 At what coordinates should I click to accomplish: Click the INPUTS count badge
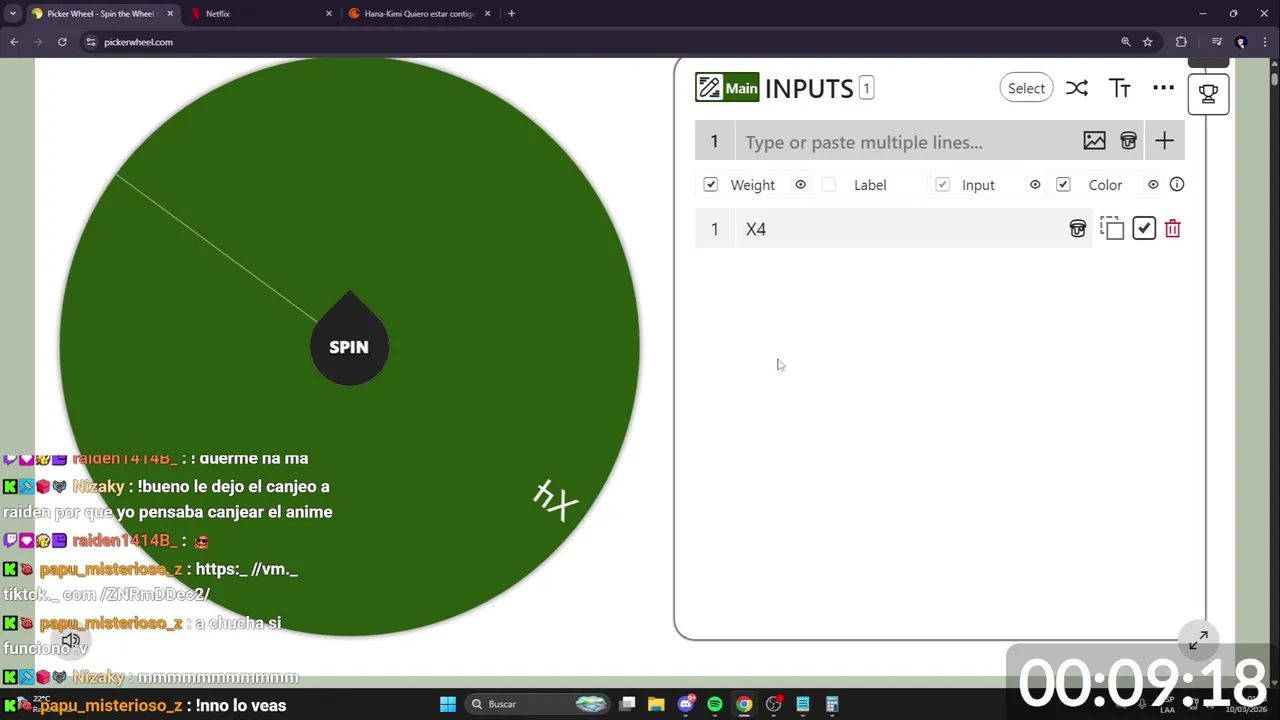(x=866, y=88)
